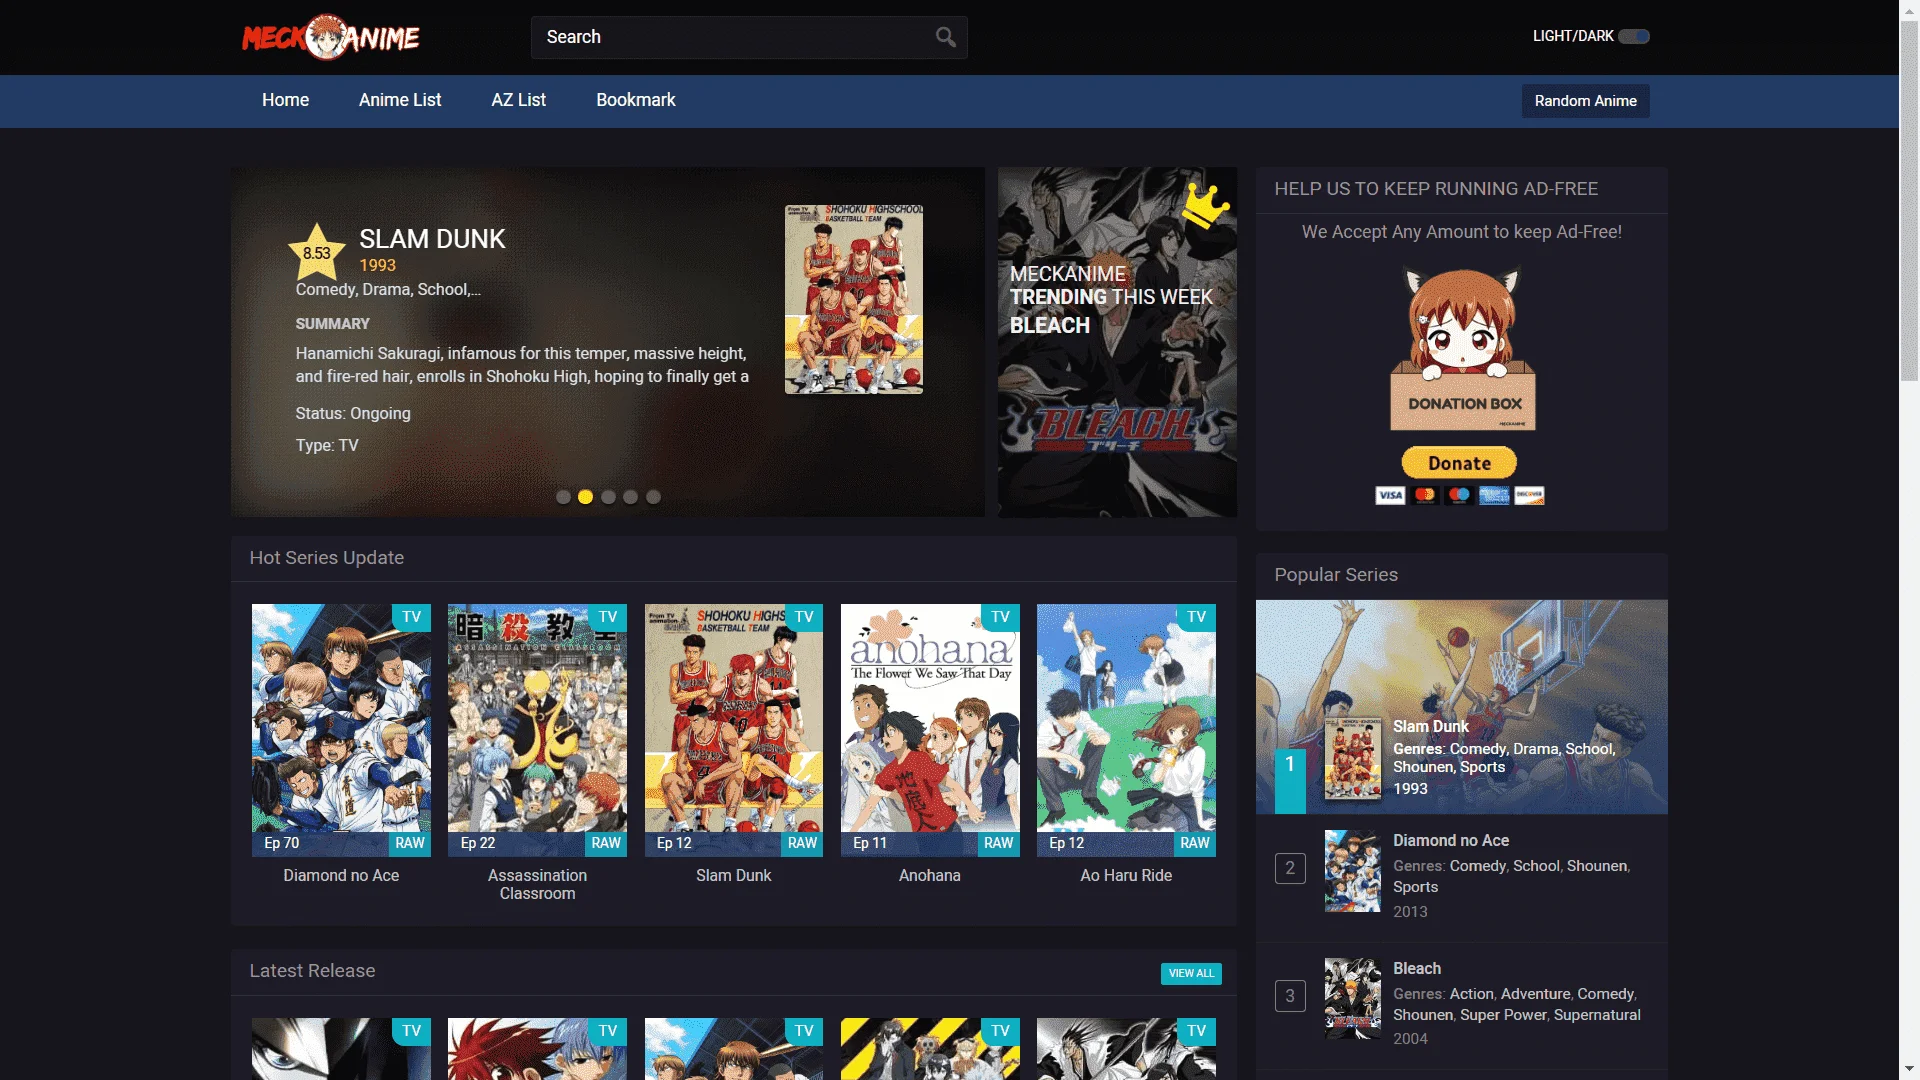
Task: Open the Slam Dunk slider title
Action: pyautogui.click(x=432, y=239)
